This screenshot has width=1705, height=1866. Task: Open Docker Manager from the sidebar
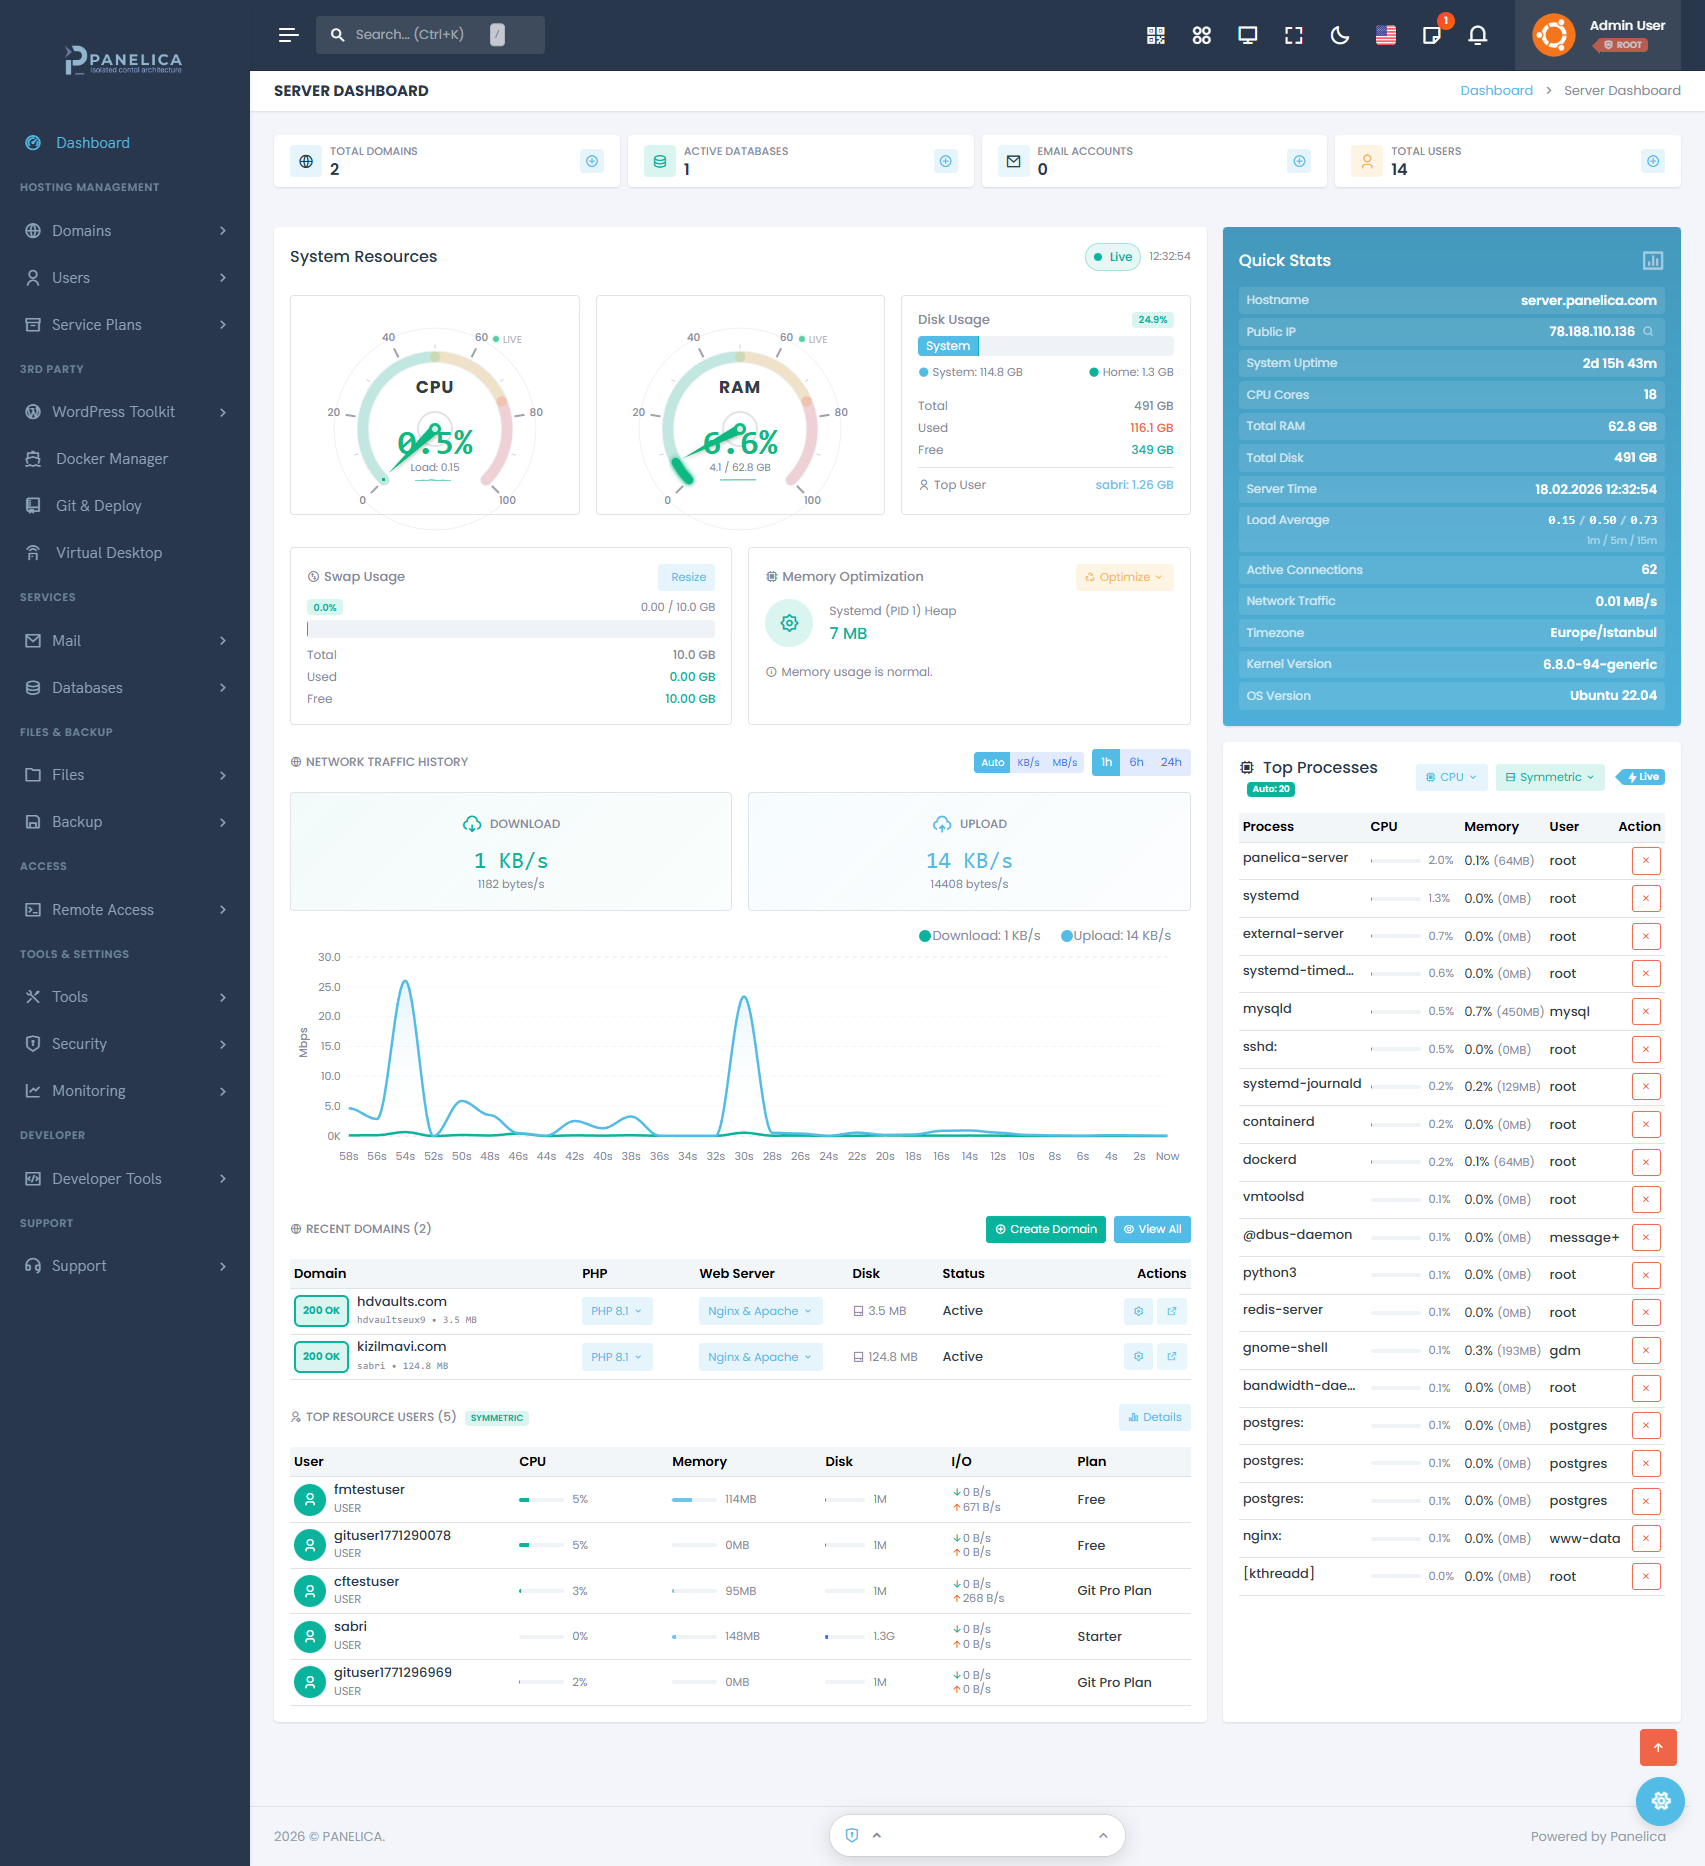pos(112,459)
